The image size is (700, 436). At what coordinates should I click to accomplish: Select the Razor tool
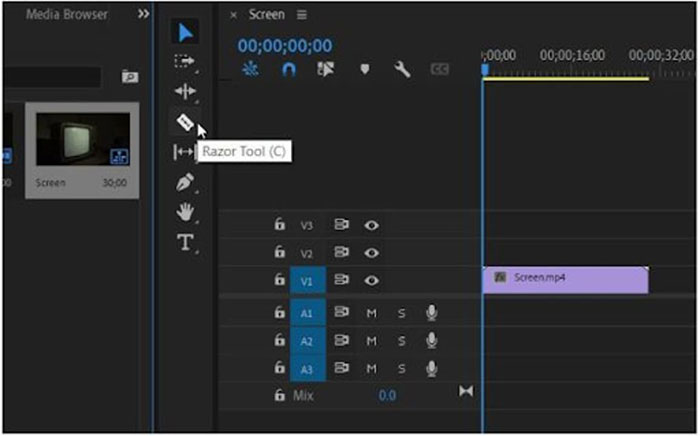click(x=185, y=122)
